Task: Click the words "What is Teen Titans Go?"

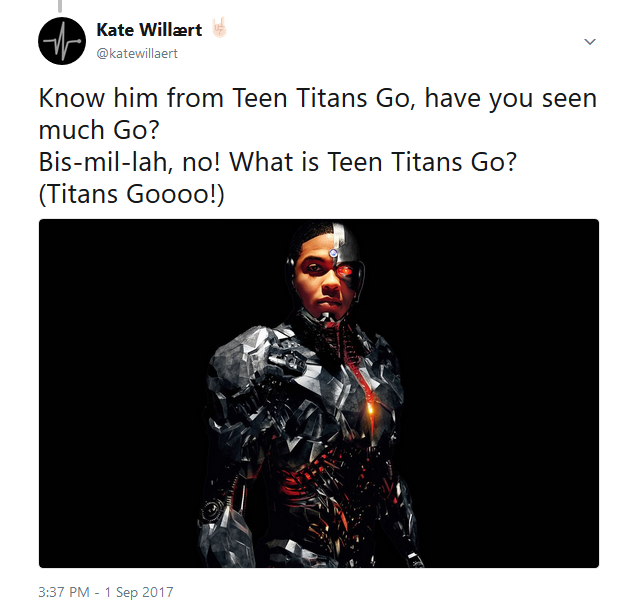Action: pyautogui.click(x=373, y=162)
